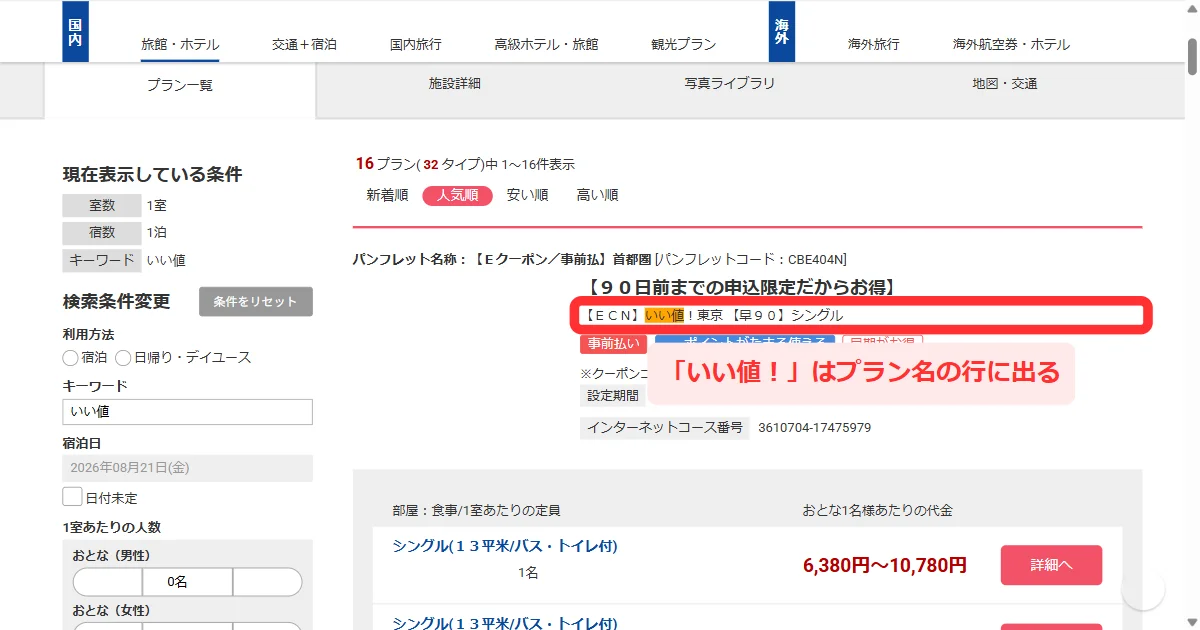Image resolution: width=1200 pixels, height=630 pixels.
Task: Click the 事前払い red tag
Action: (x=613, y=344)
